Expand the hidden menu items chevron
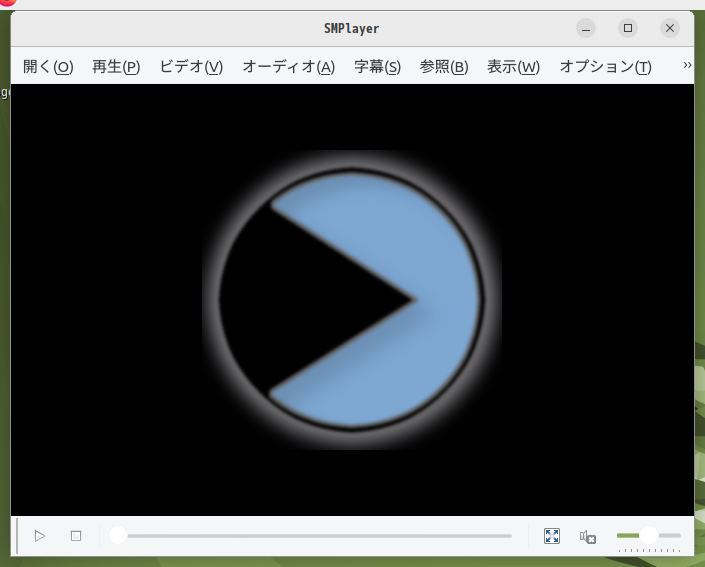Screen dimensions: 705x567 click(x=687, y=65)
